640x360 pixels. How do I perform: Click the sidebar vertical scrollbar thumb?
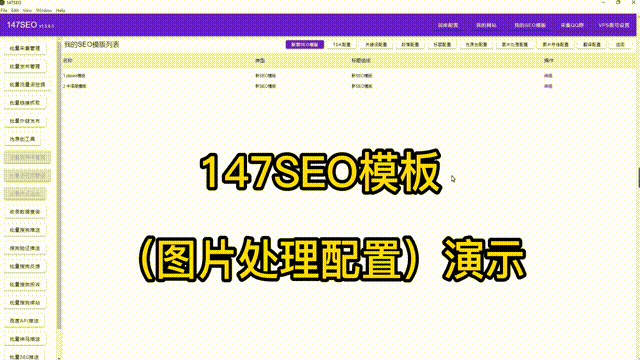pos(59,184)
